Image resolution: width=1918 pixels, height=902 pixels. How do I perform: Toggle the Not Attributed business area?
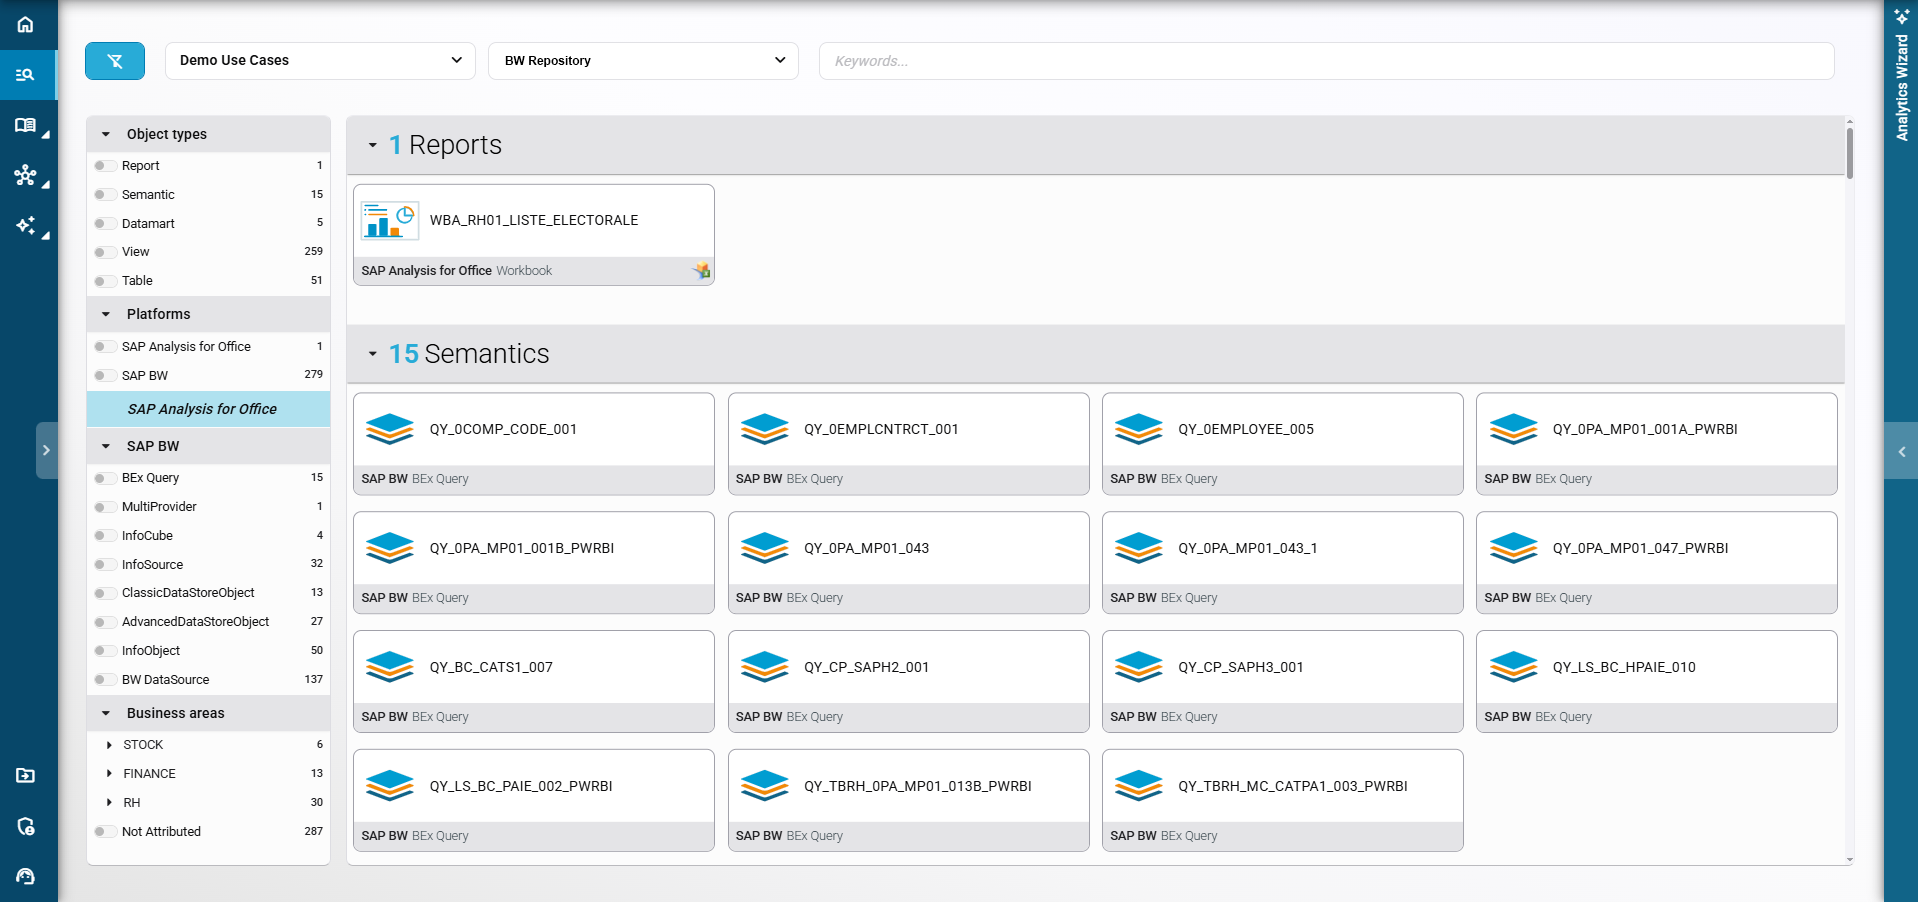coord(103,832)
